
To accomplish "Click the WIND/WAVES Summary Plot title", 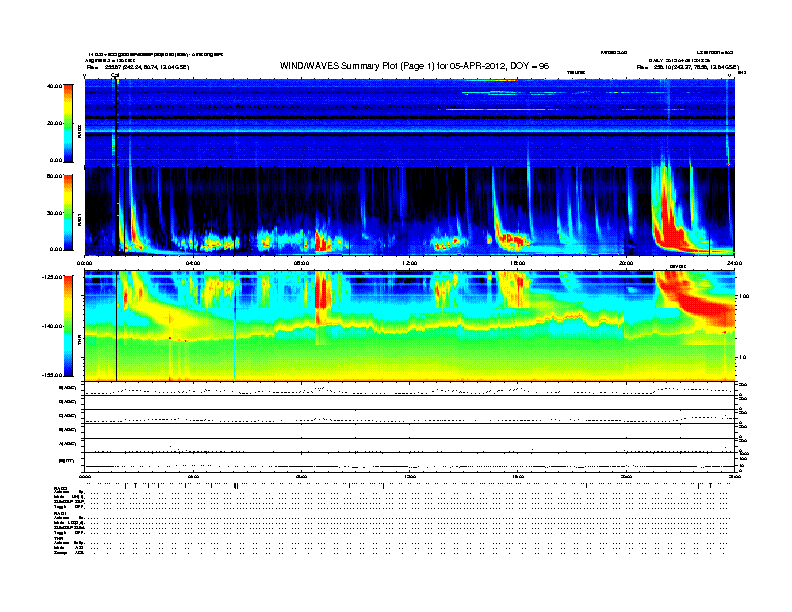I will click(414, 66).
